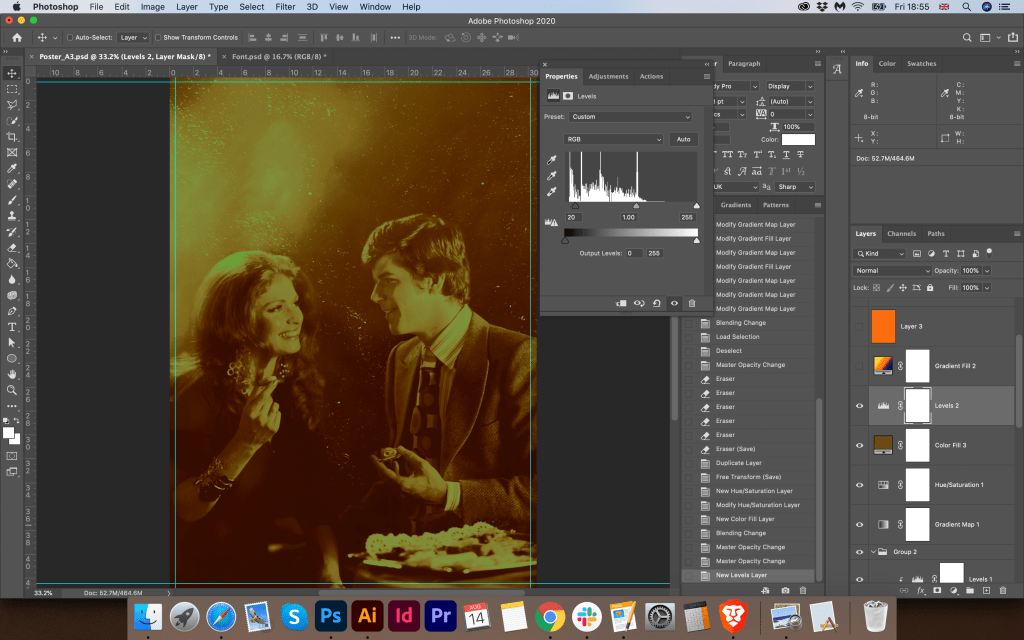The width and height of the screenshot is (1024, 640).
Task: Select the Horizontal Type tool
Action: 12,327
